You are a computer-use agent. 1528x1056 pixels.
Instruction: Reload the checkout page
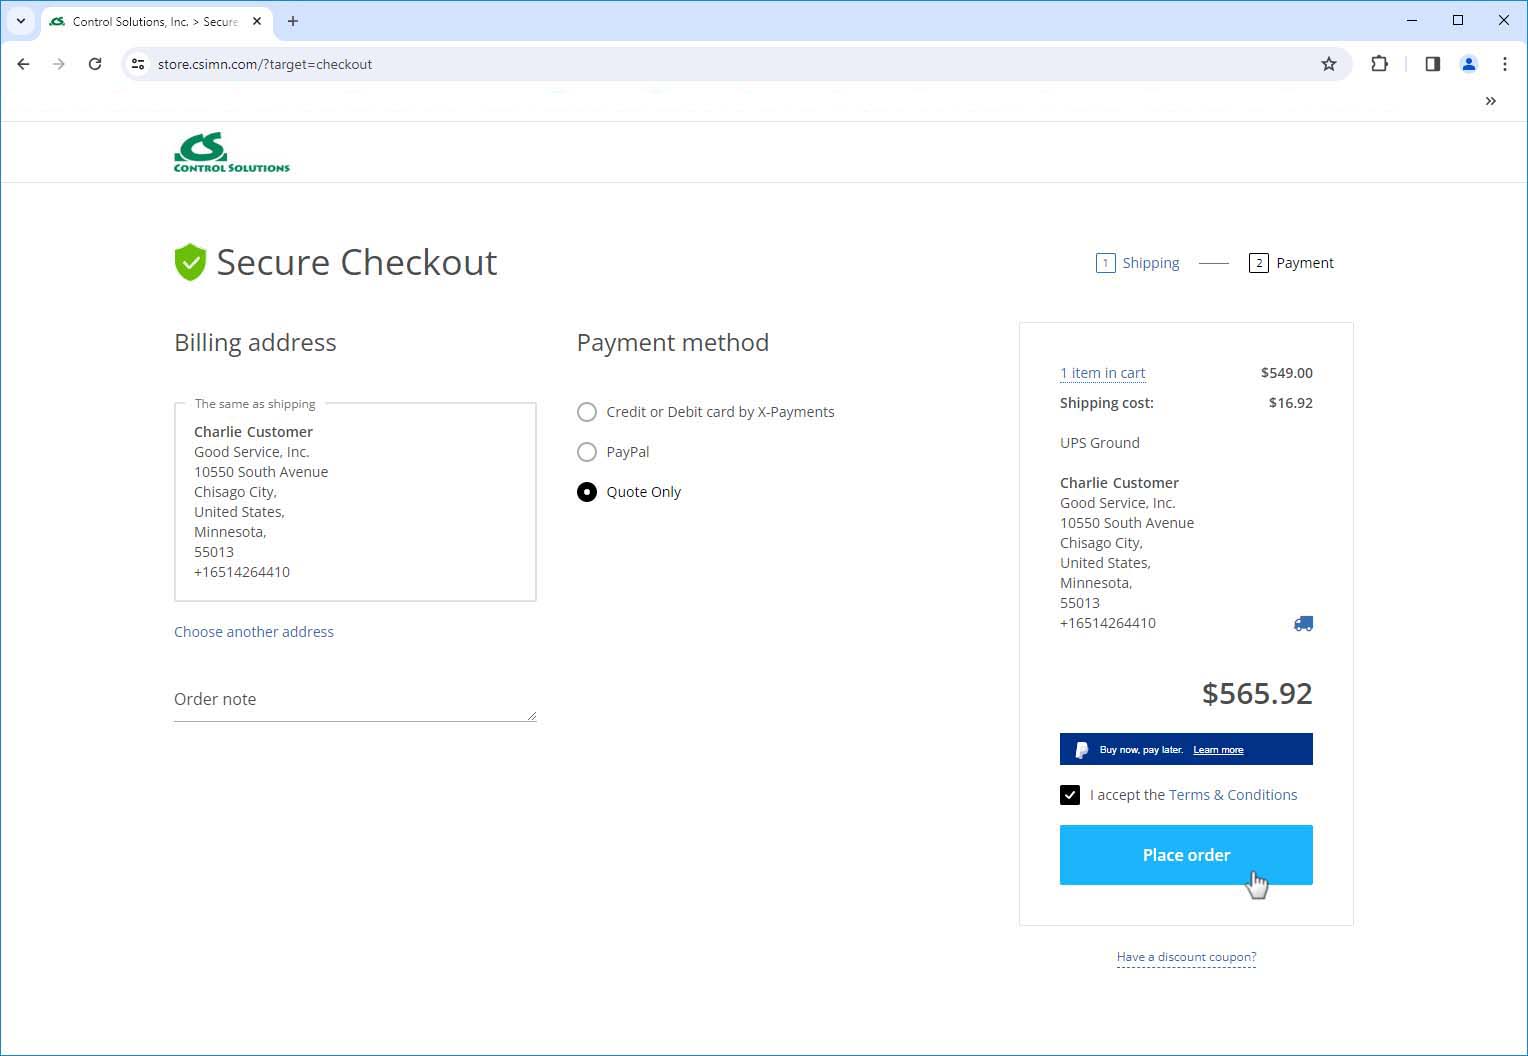tap(95, 64)
